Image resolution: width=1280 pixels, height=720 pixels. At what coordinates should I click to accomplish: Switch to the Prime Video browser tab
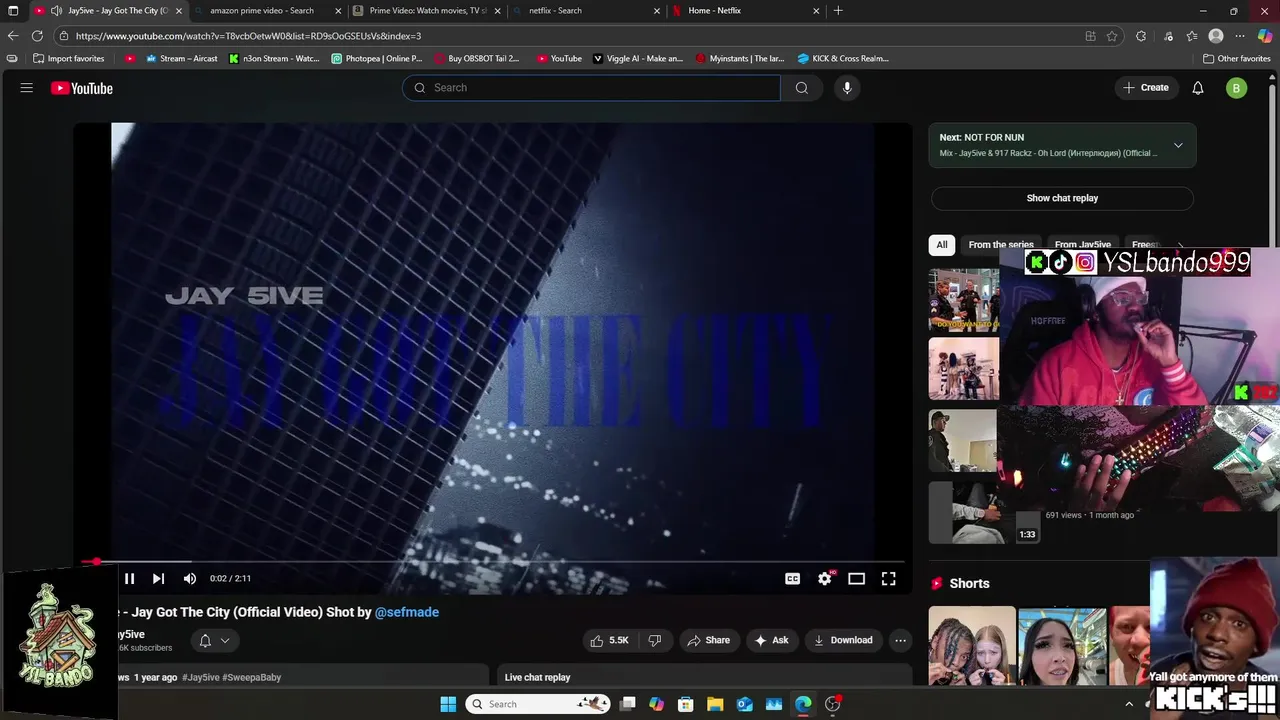(x=428, y=11)
